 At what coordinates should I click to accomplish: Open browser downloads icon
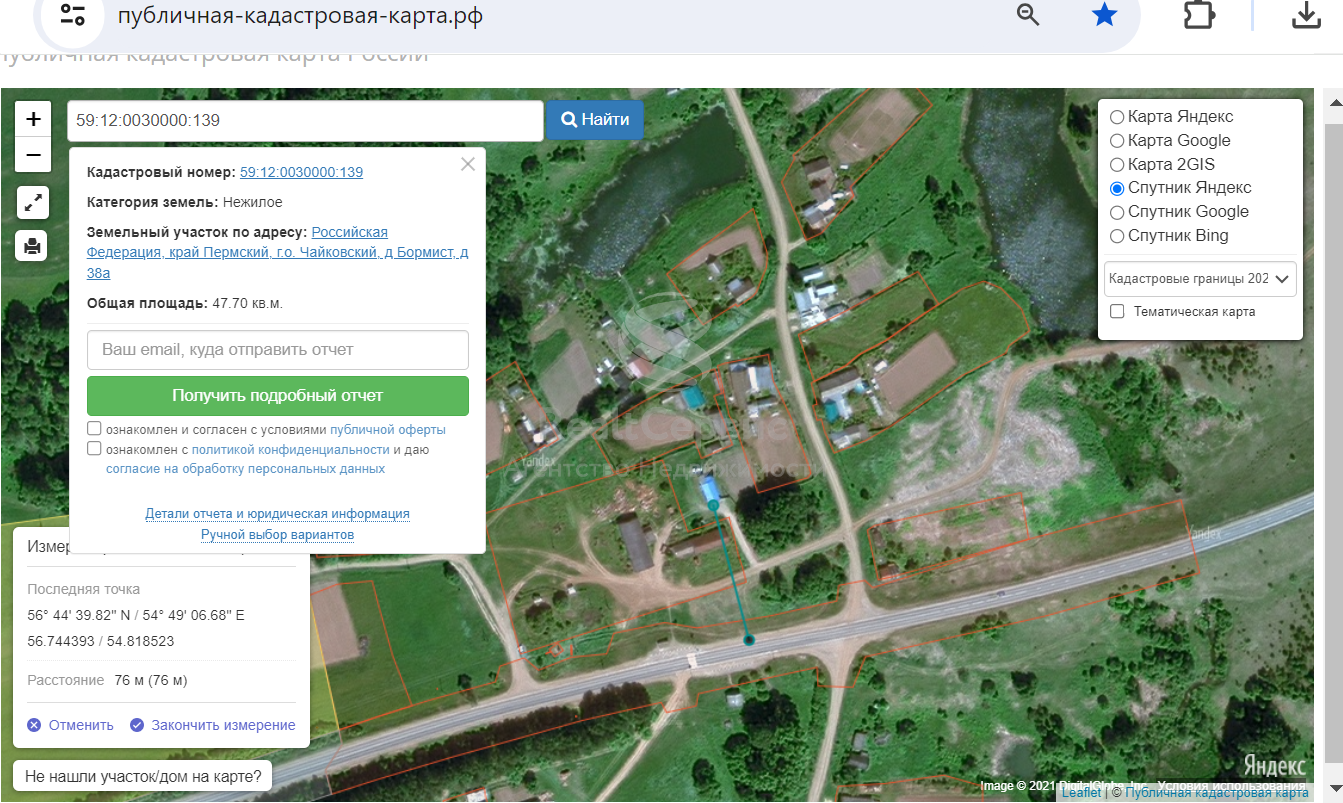[x=1306, y=14]
